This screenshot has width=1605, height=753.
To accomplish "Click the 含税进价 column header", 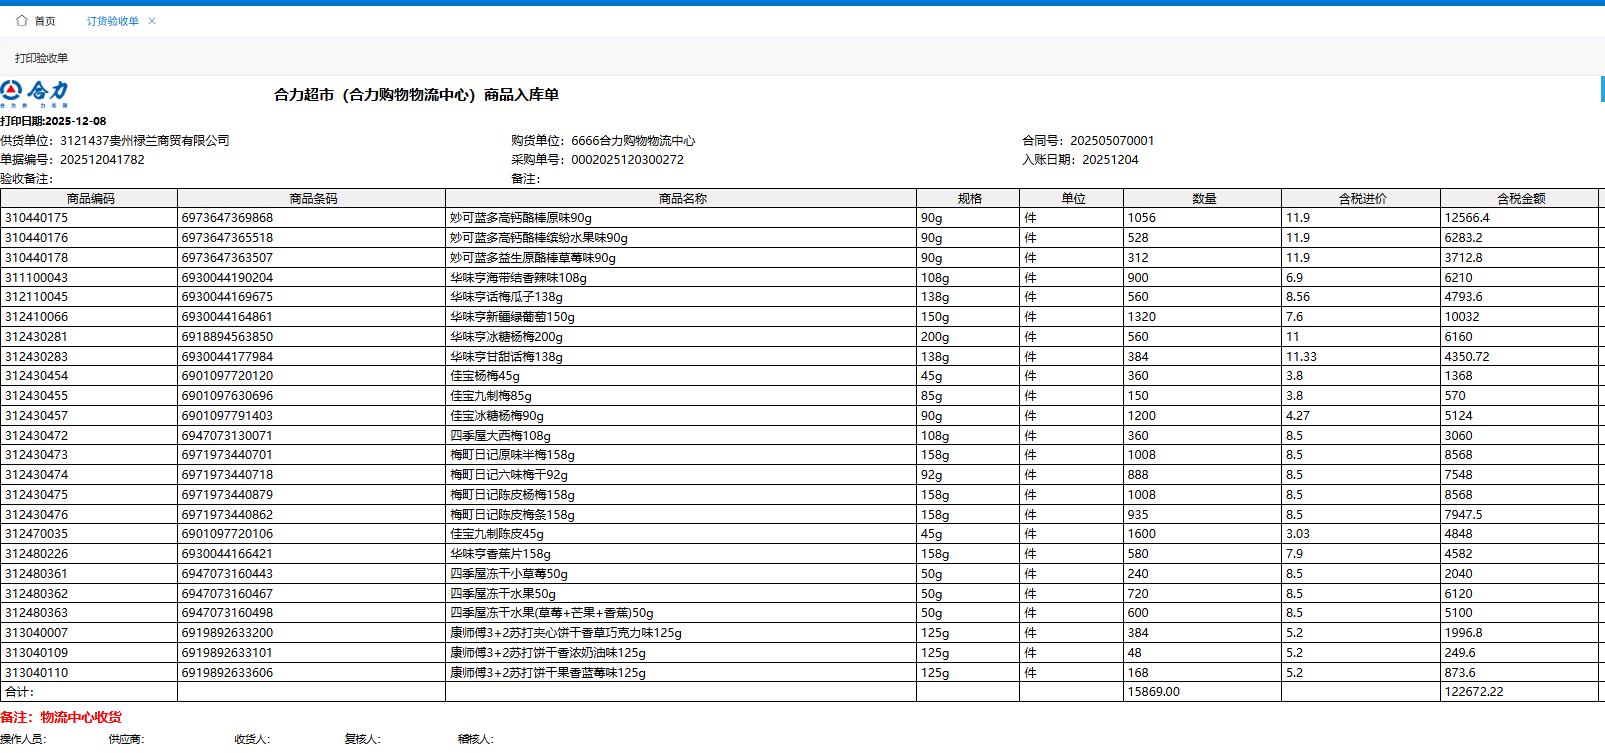I will pyautogui.click(x=1362, y=199).
